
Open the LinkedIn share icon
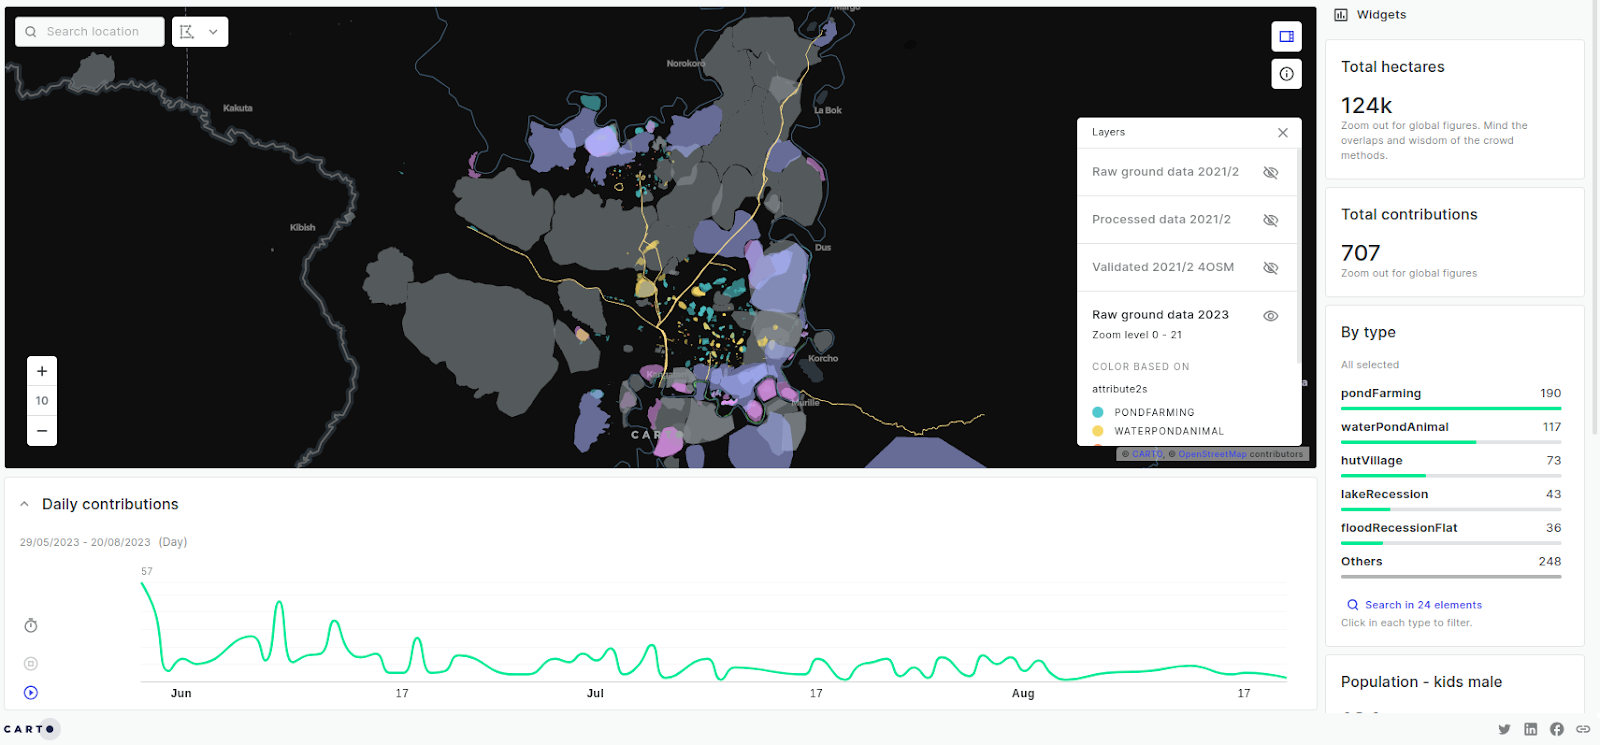coord(1530,729)
